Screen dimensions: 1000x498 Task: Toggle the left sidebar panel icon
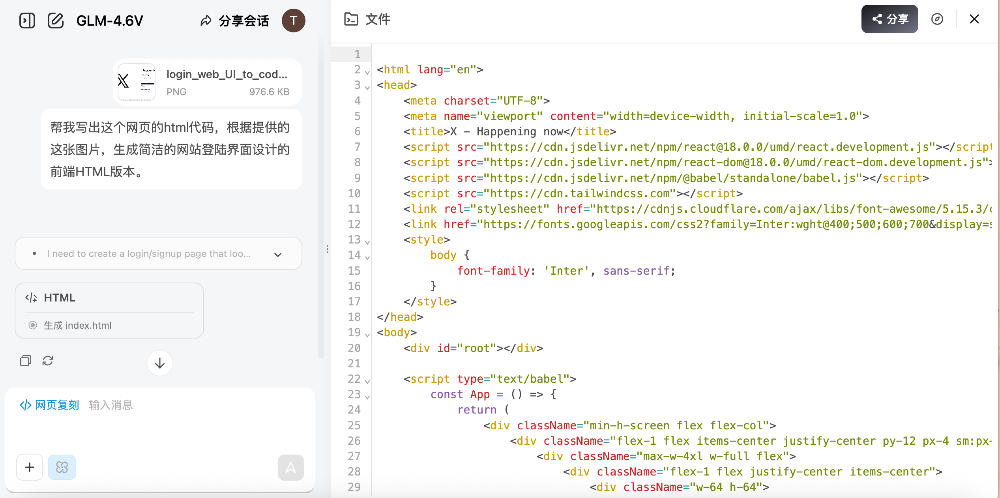tap(27, 20)
